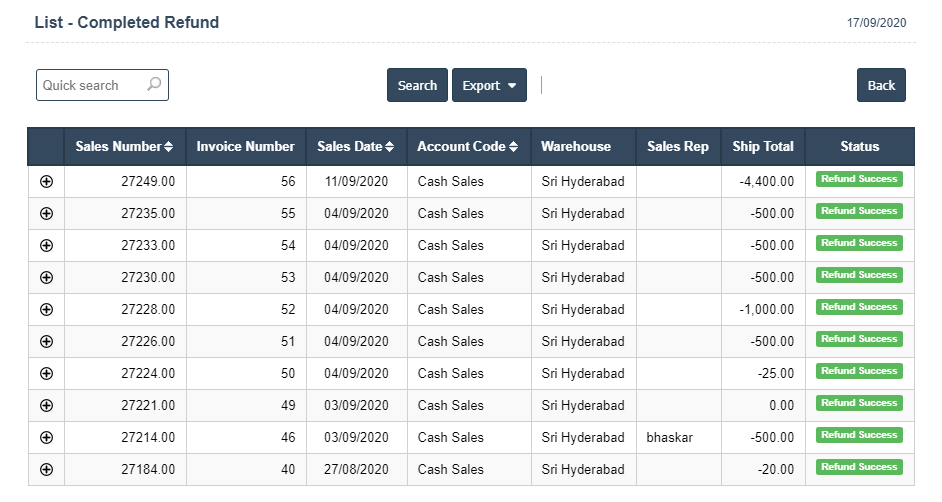Sort by Account Code column header
942x502 pixels.
(467, 146)
